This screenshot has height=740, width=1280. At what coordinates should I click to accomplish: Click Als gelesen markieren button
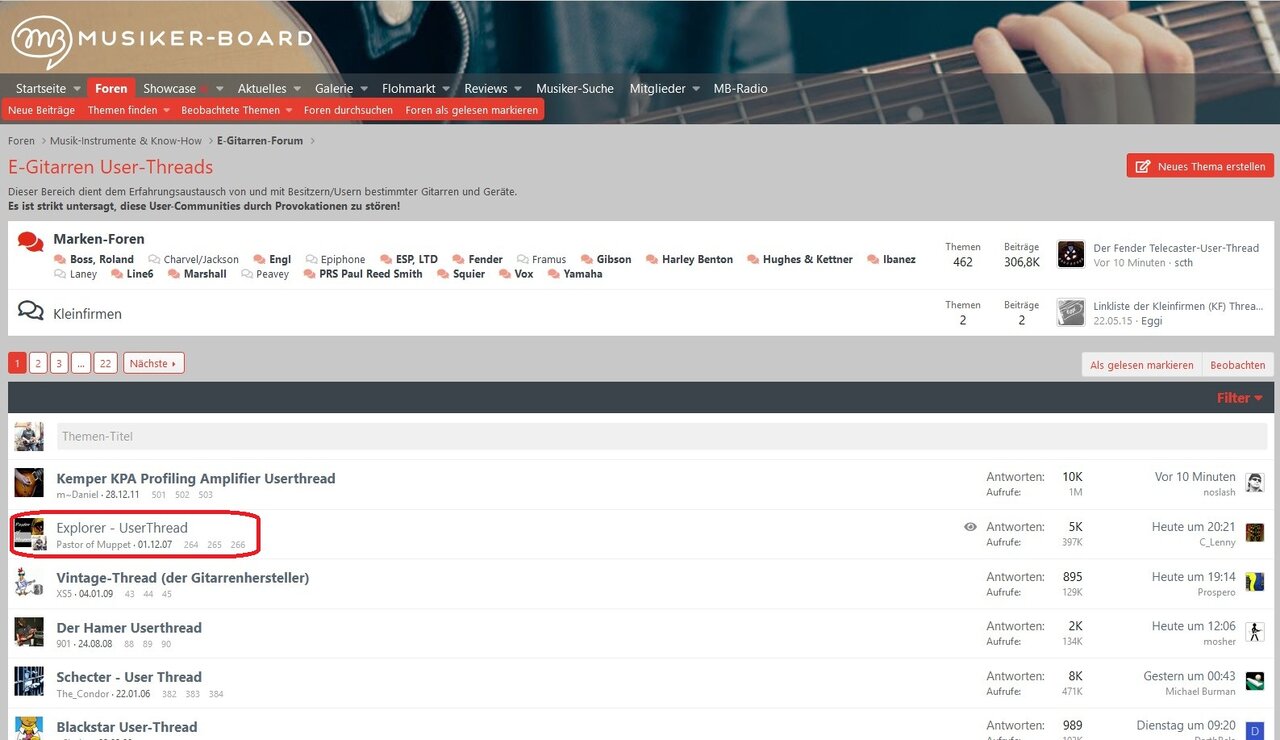[x=1142, y=365]
